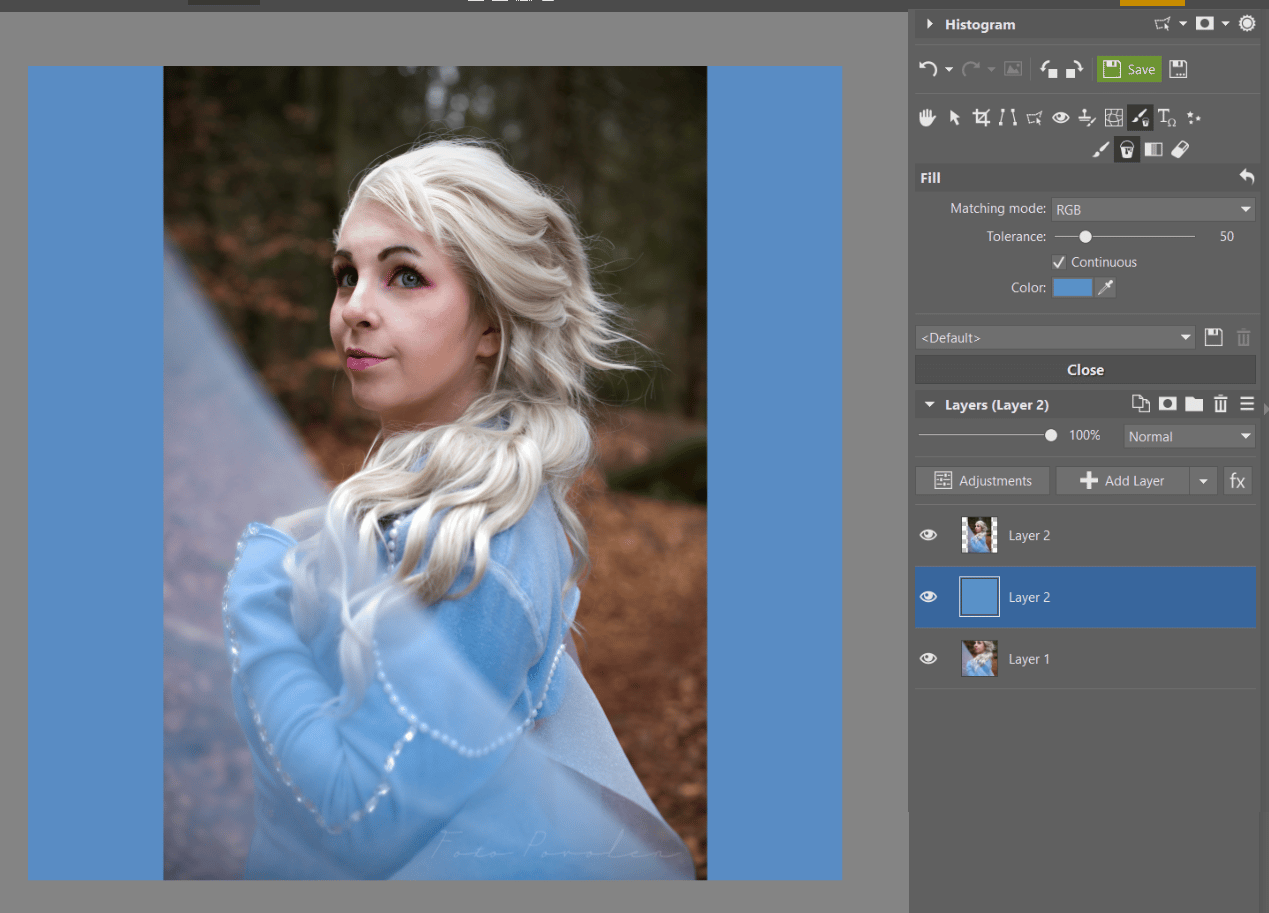Image resolution: width=1269 pixels, height=913 pixels.
Task: Select the drawing tools group icon
Action: tap(1140, 118)
